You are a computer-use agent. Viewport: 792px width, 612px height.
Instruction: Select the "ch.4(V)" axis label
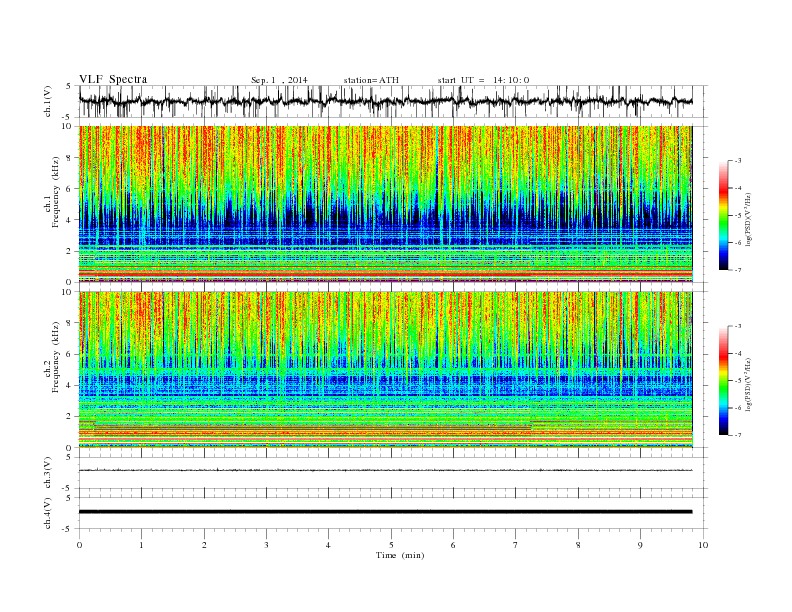pos(47,513)
